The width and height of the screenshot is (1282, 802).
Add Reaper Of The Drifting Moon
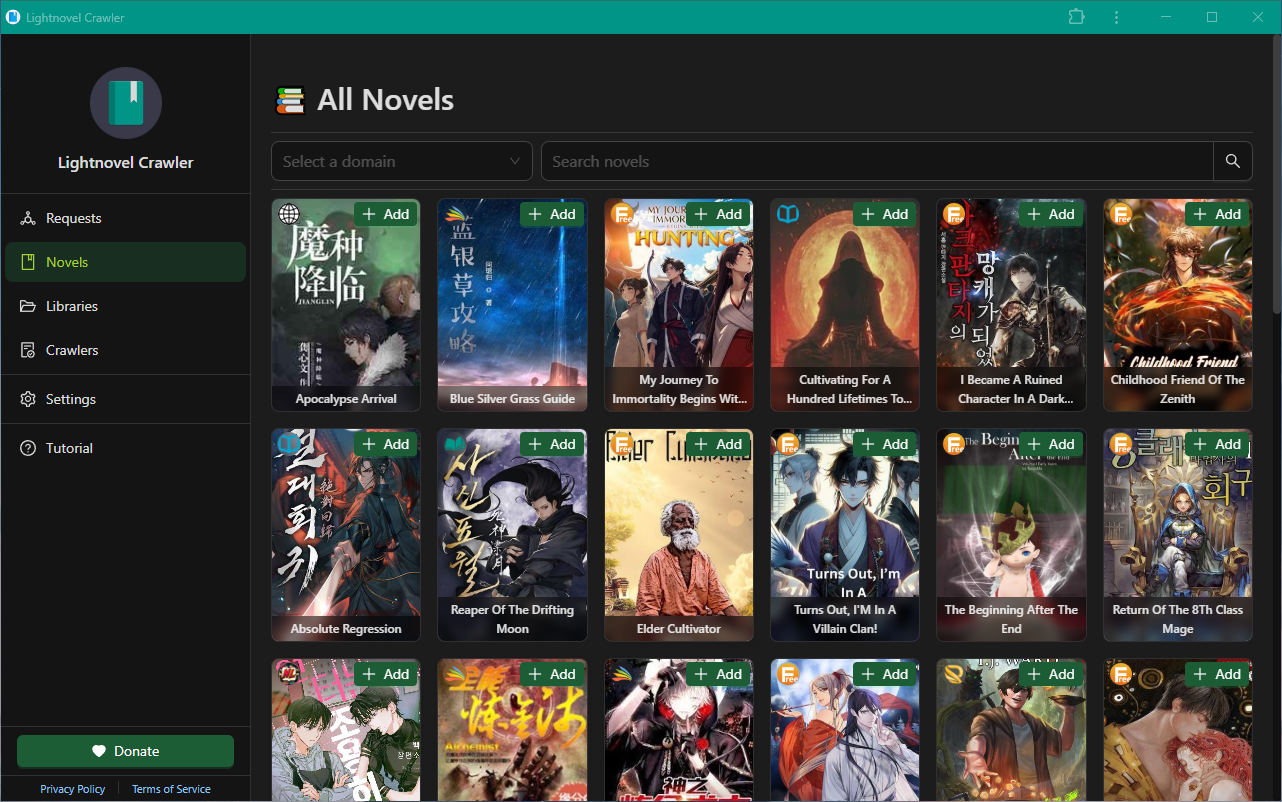pos(552,444)
